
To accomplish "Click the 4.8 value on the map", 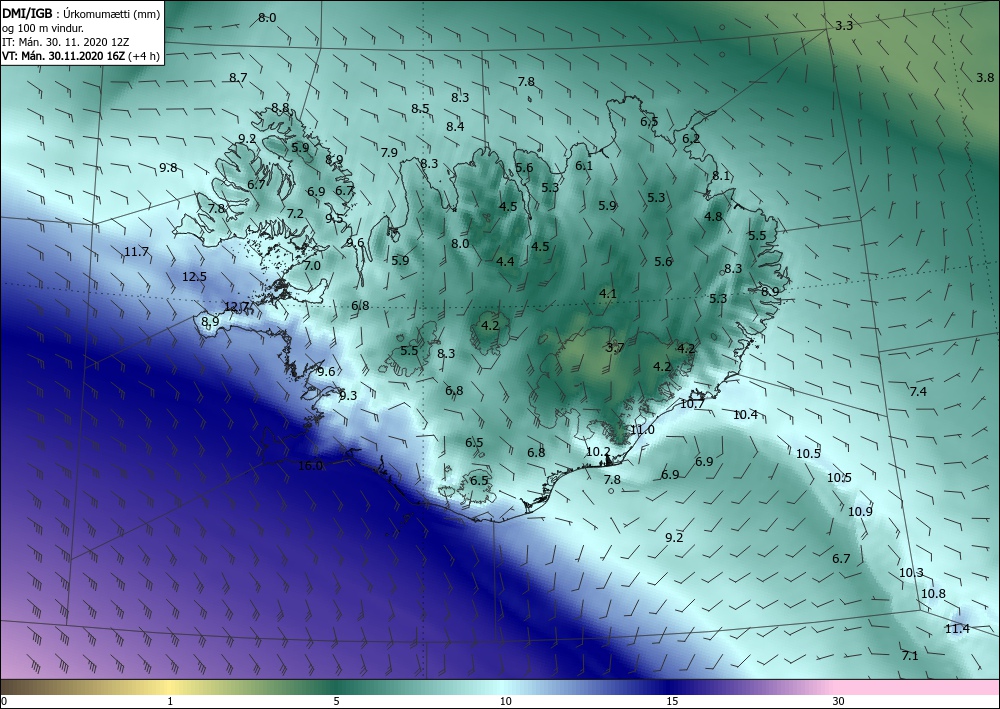I will (713, 217).
